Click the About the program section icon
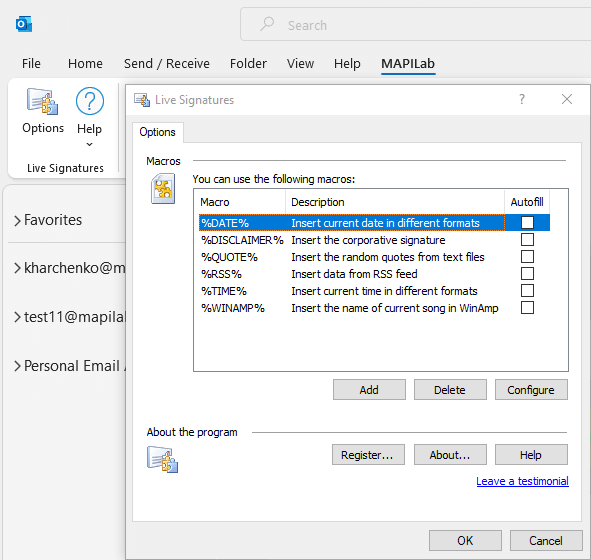The image size is (591, 560). click(162, 459)
